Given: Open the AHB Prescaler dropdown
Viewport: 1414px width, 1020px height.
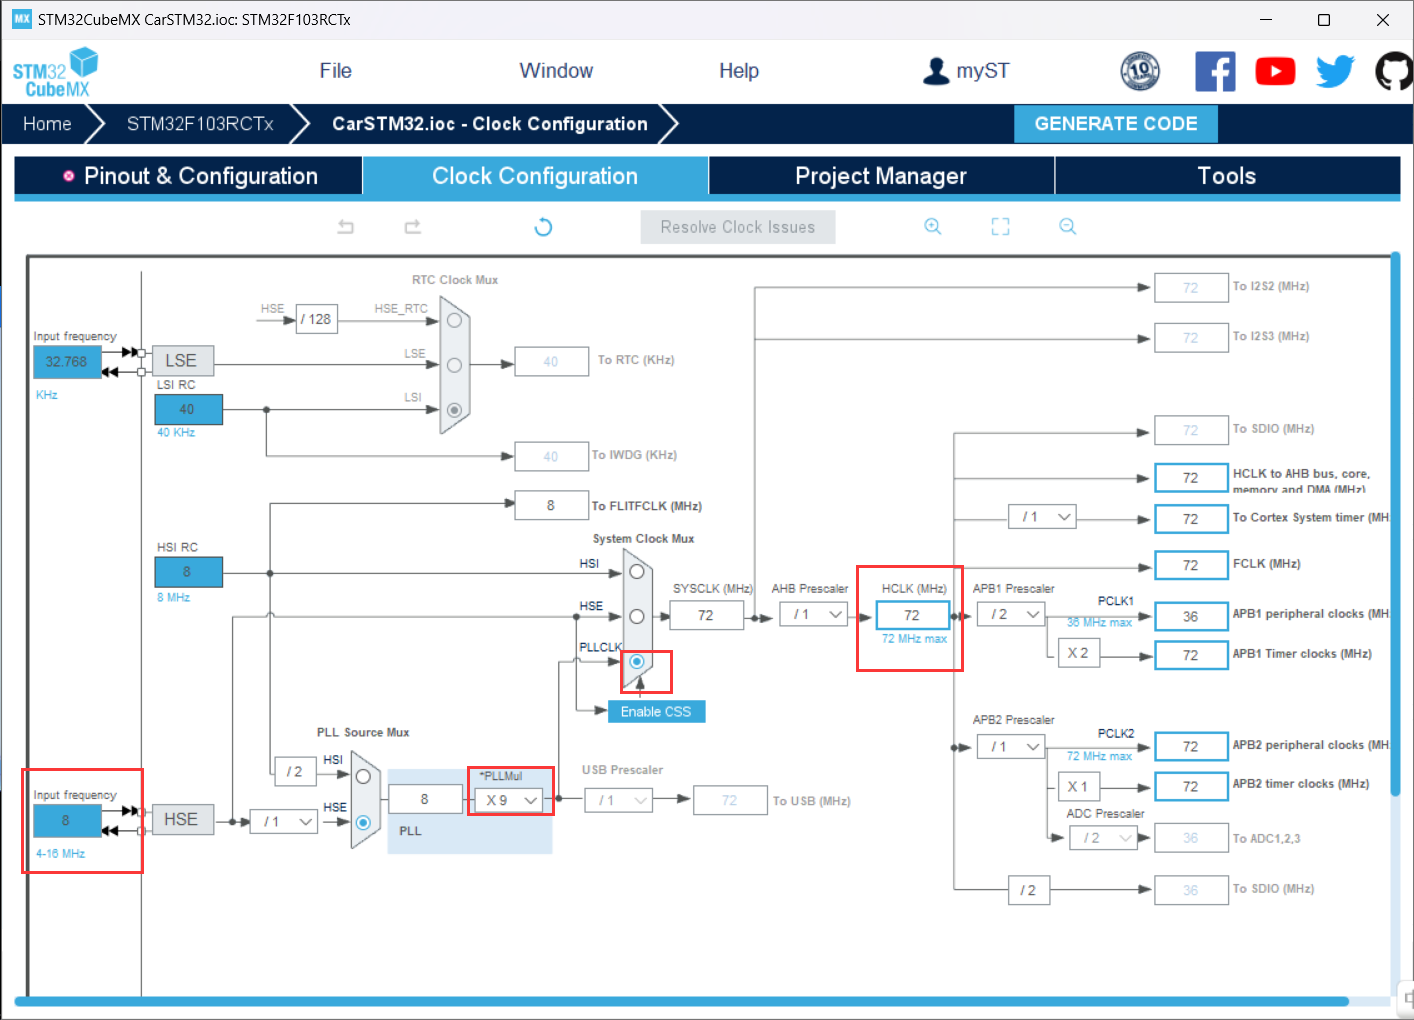Looking at the screenshot, I should click(x=815, y=614).
